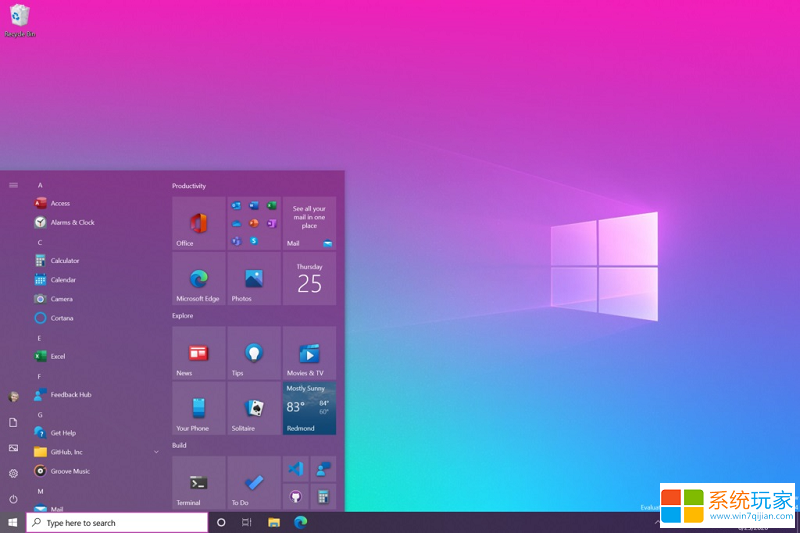Click the Explore group header
Viewport: 800px width, 533px height.
pos(183,316)
